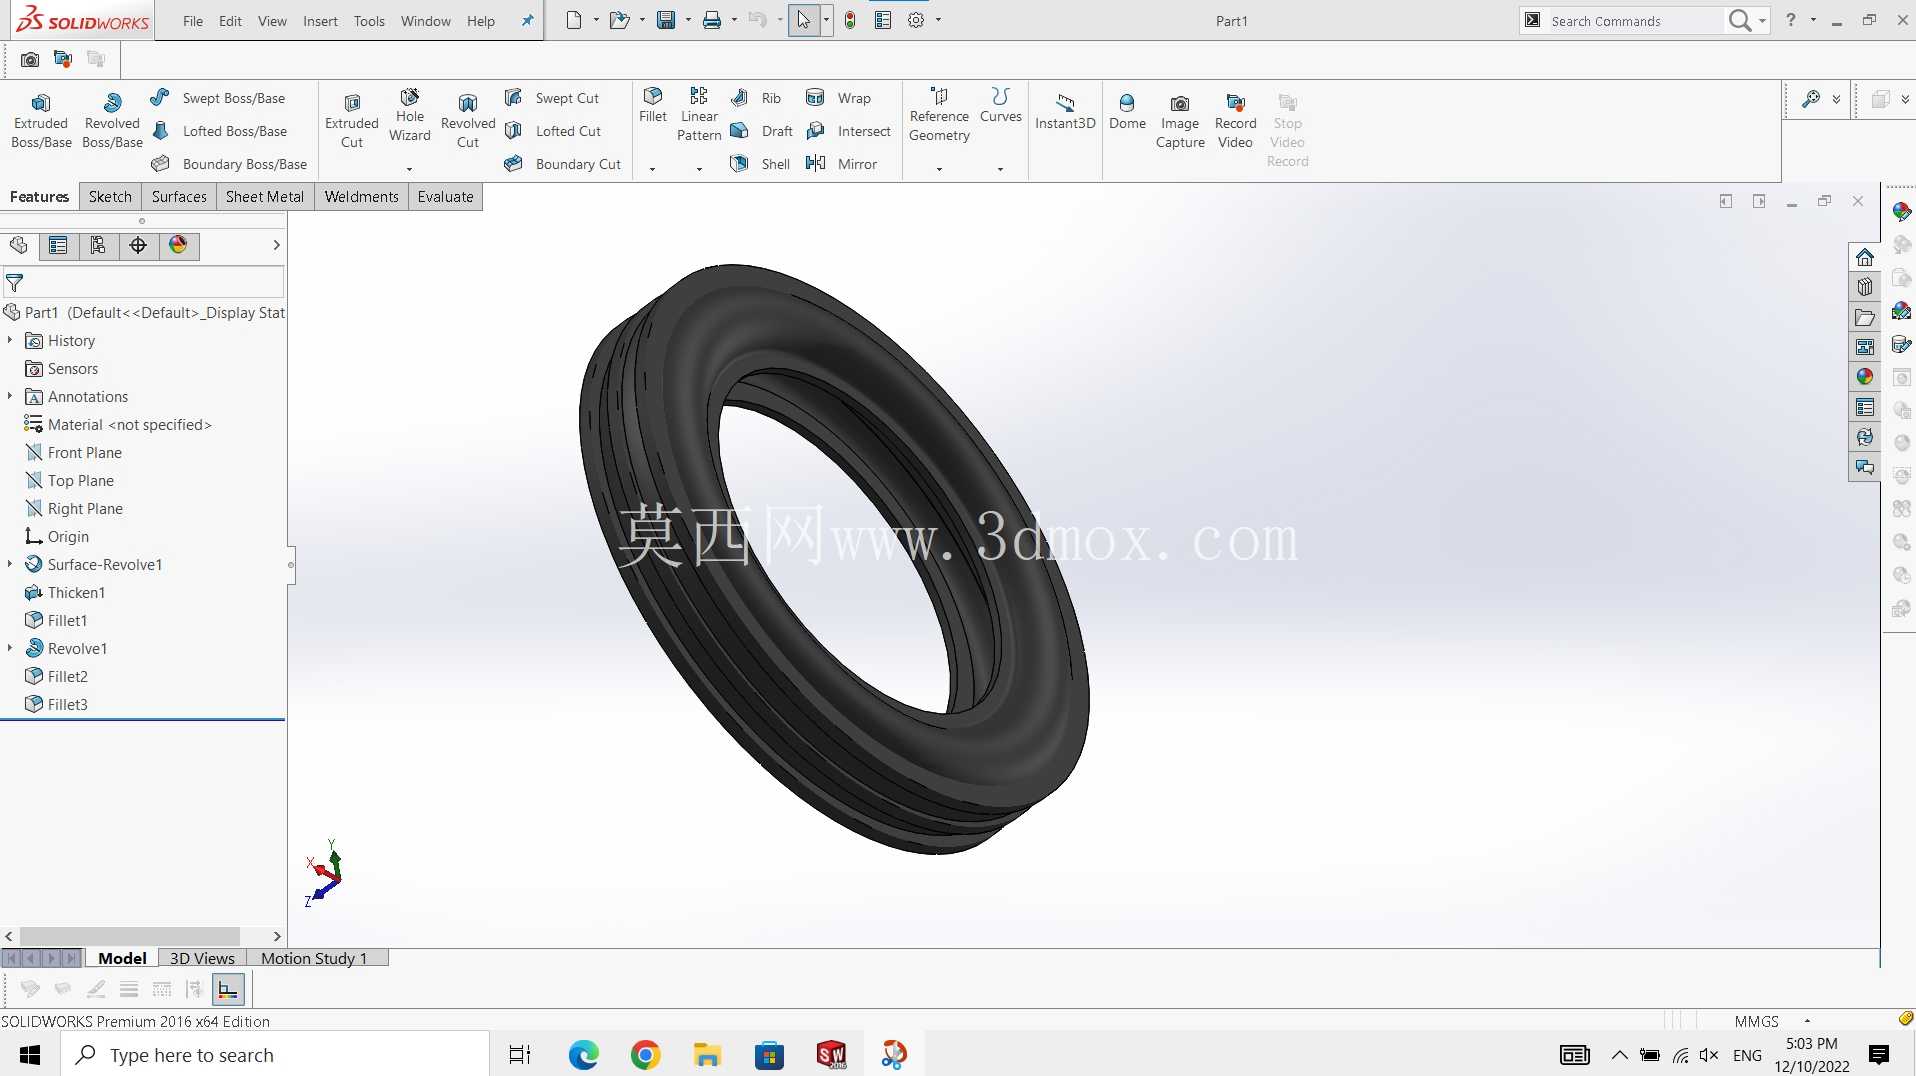Image resolution: width=1916 pixels, height=1076 pixels.
Task: Open Appearances task pane icon
Action: click(1864, 377)
